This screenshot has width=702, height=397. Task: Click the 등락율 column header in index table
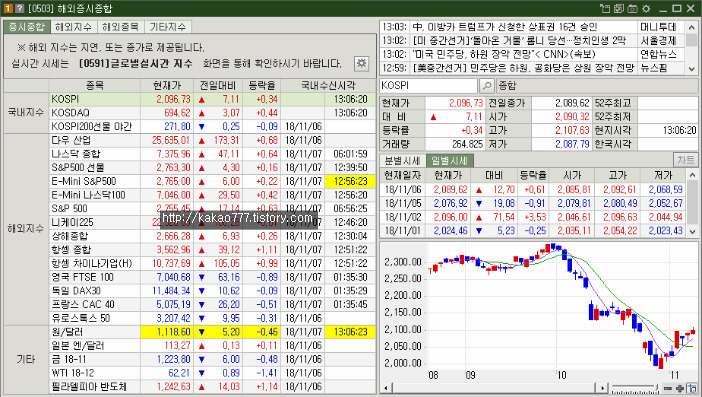pyautogui.click(x=261, y=85)
